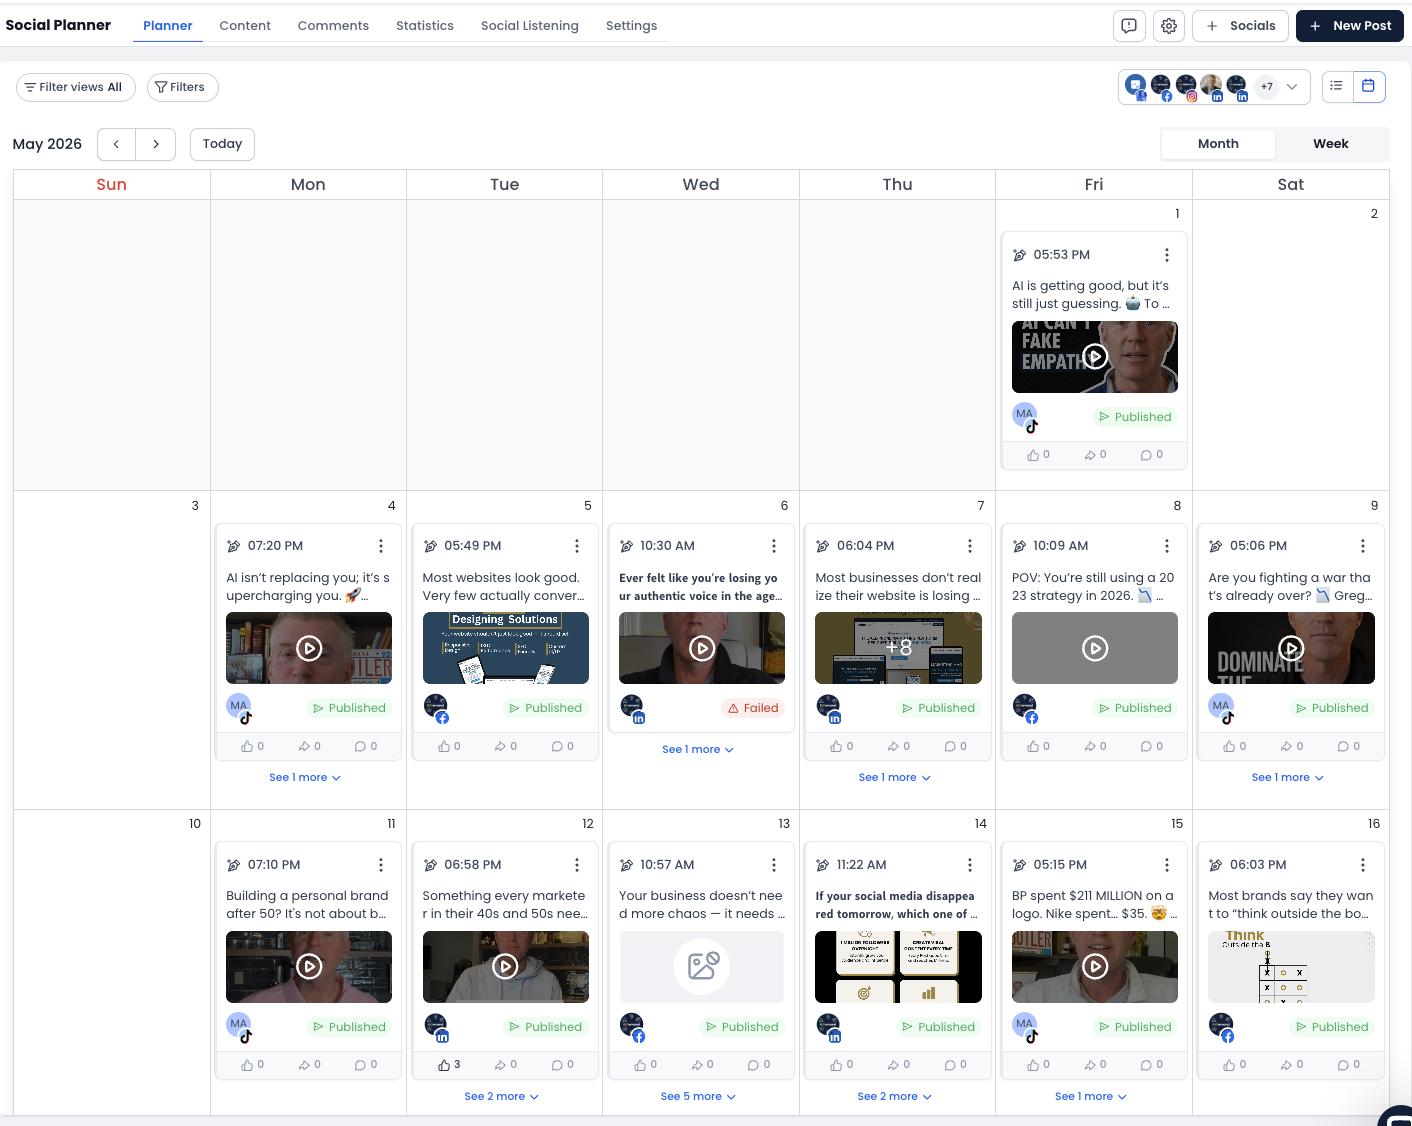Open the chat feedback icon in header
This screenshot has height=1126, width=1412.
[1129, 26]
